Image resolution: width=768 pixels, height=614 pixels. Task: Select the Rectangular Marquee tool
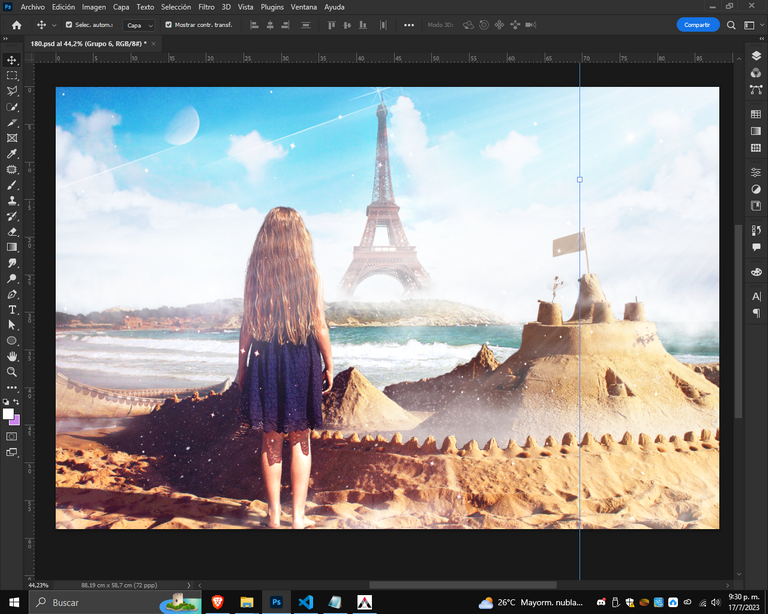coord(12,75)
